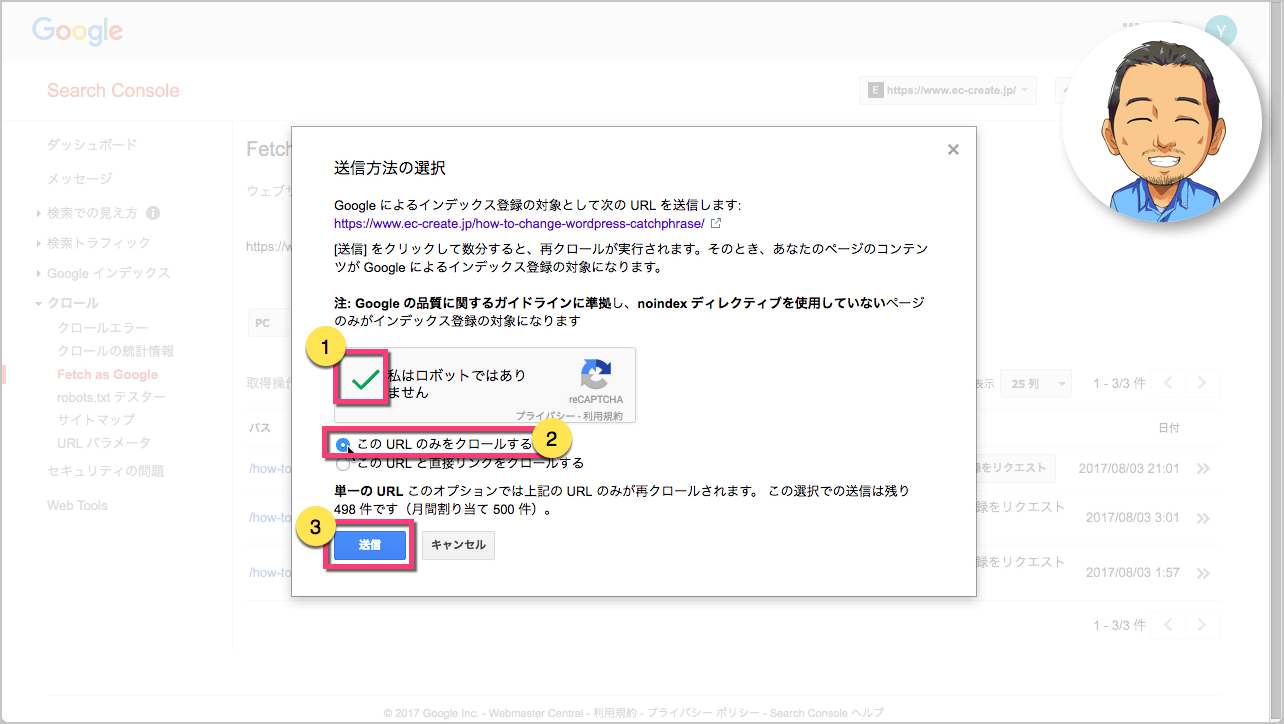Viewport: 1284px width, 724px height.
Task: Expand the 2017/08/03 1:57 row details
Action: point(1203,573)
